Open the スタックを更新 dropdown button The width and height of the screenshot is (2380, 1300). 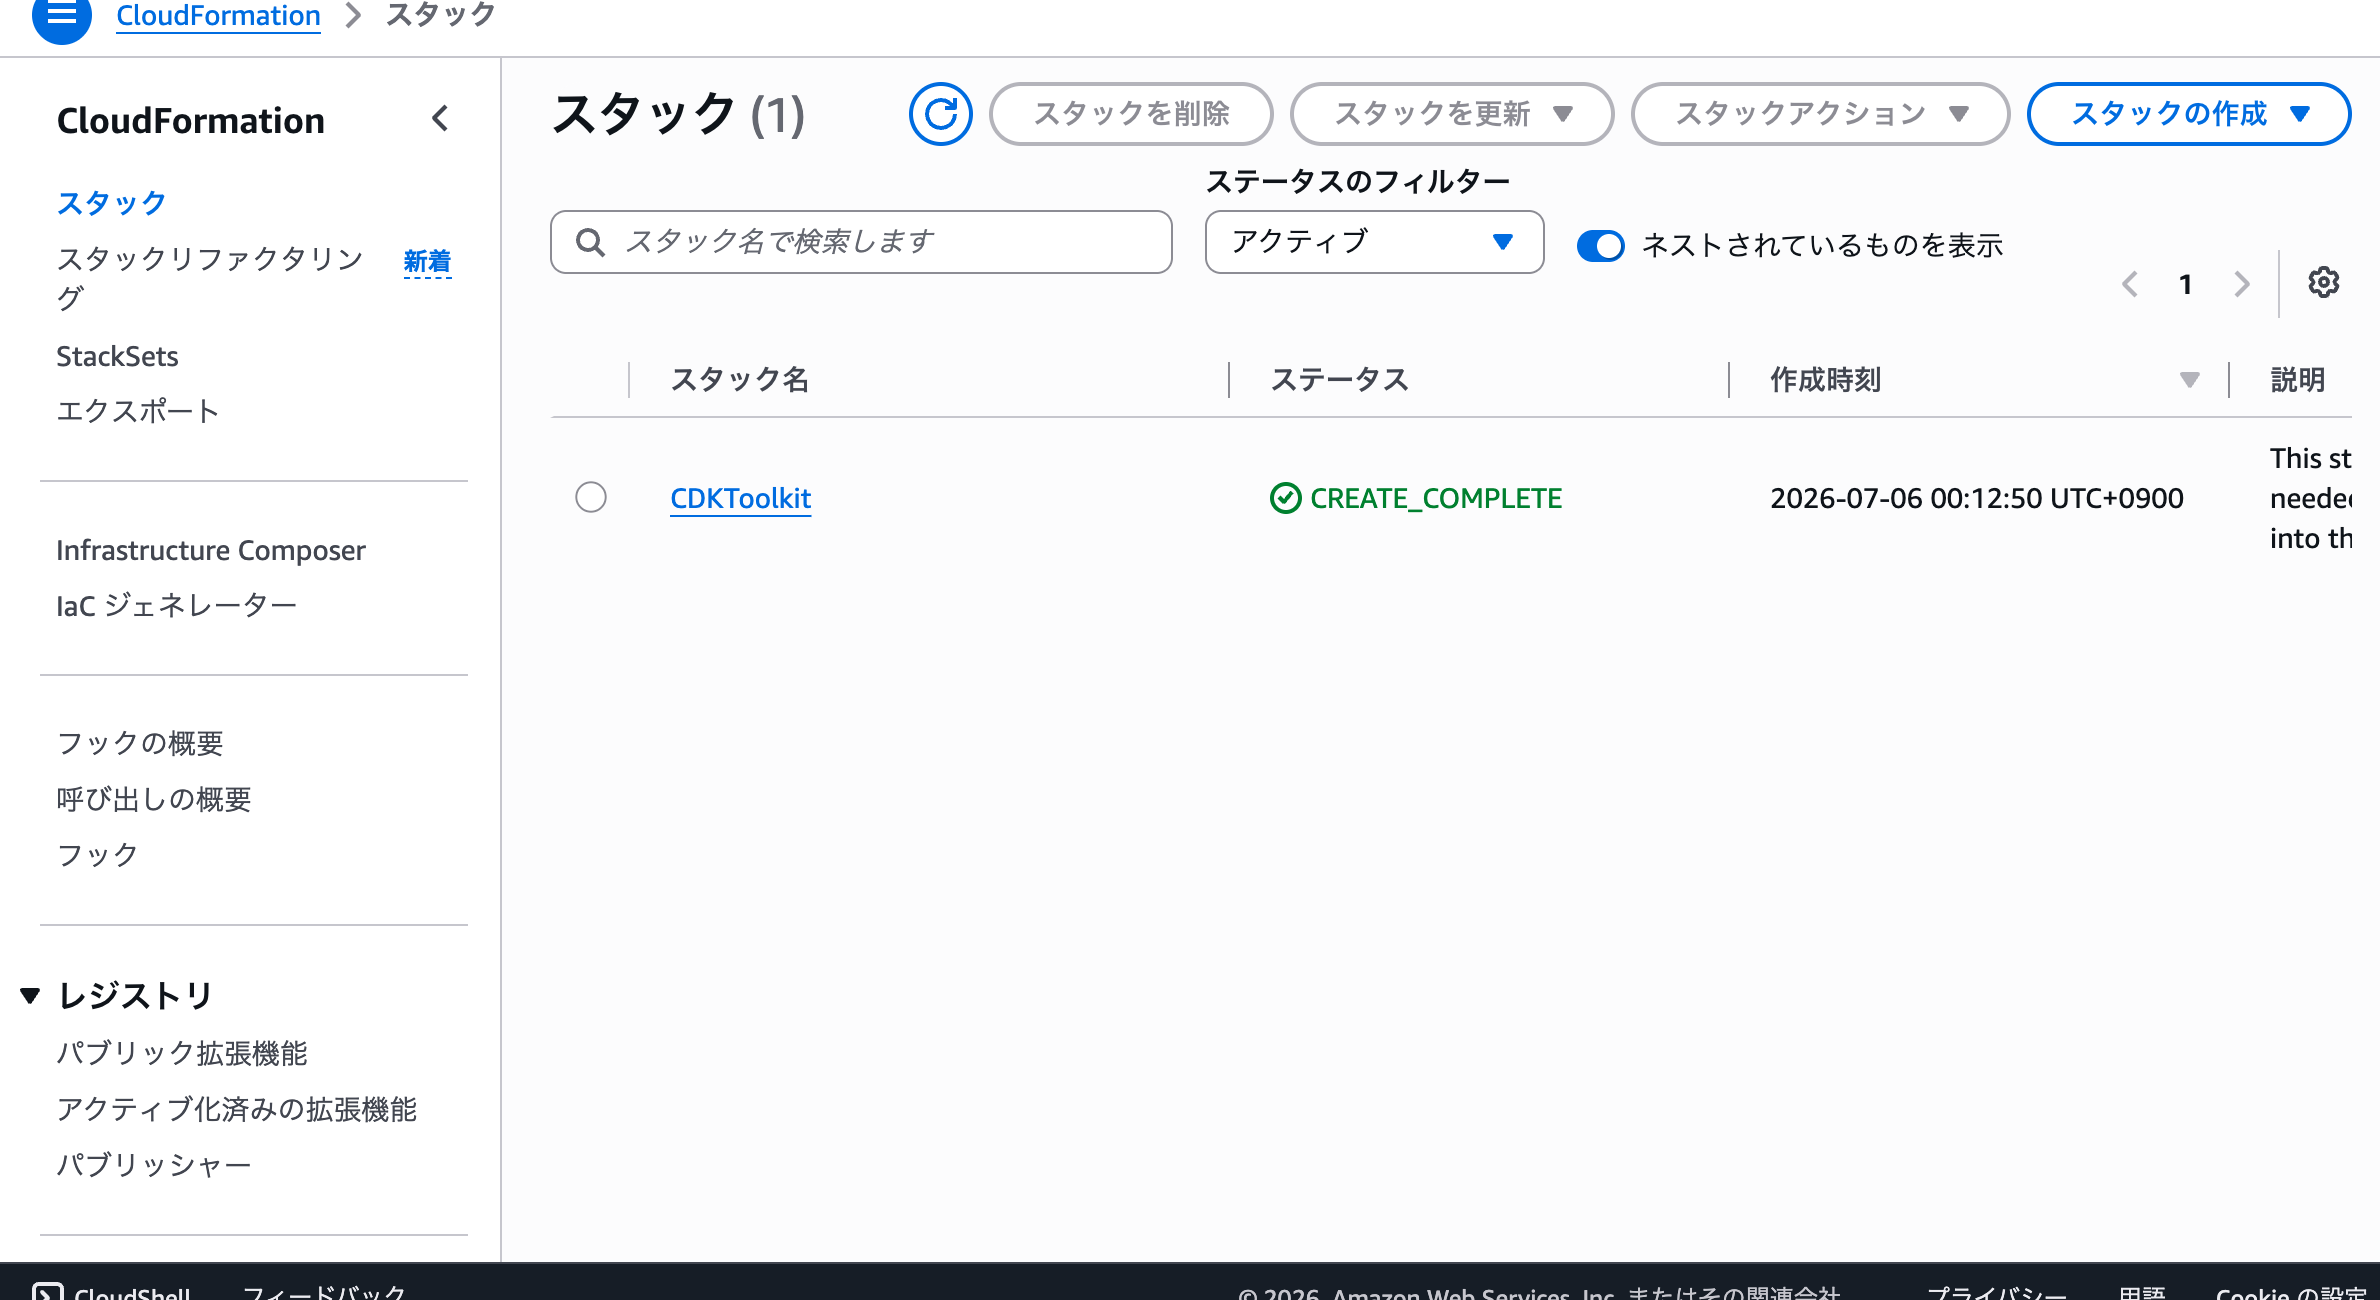(1452, 114)
